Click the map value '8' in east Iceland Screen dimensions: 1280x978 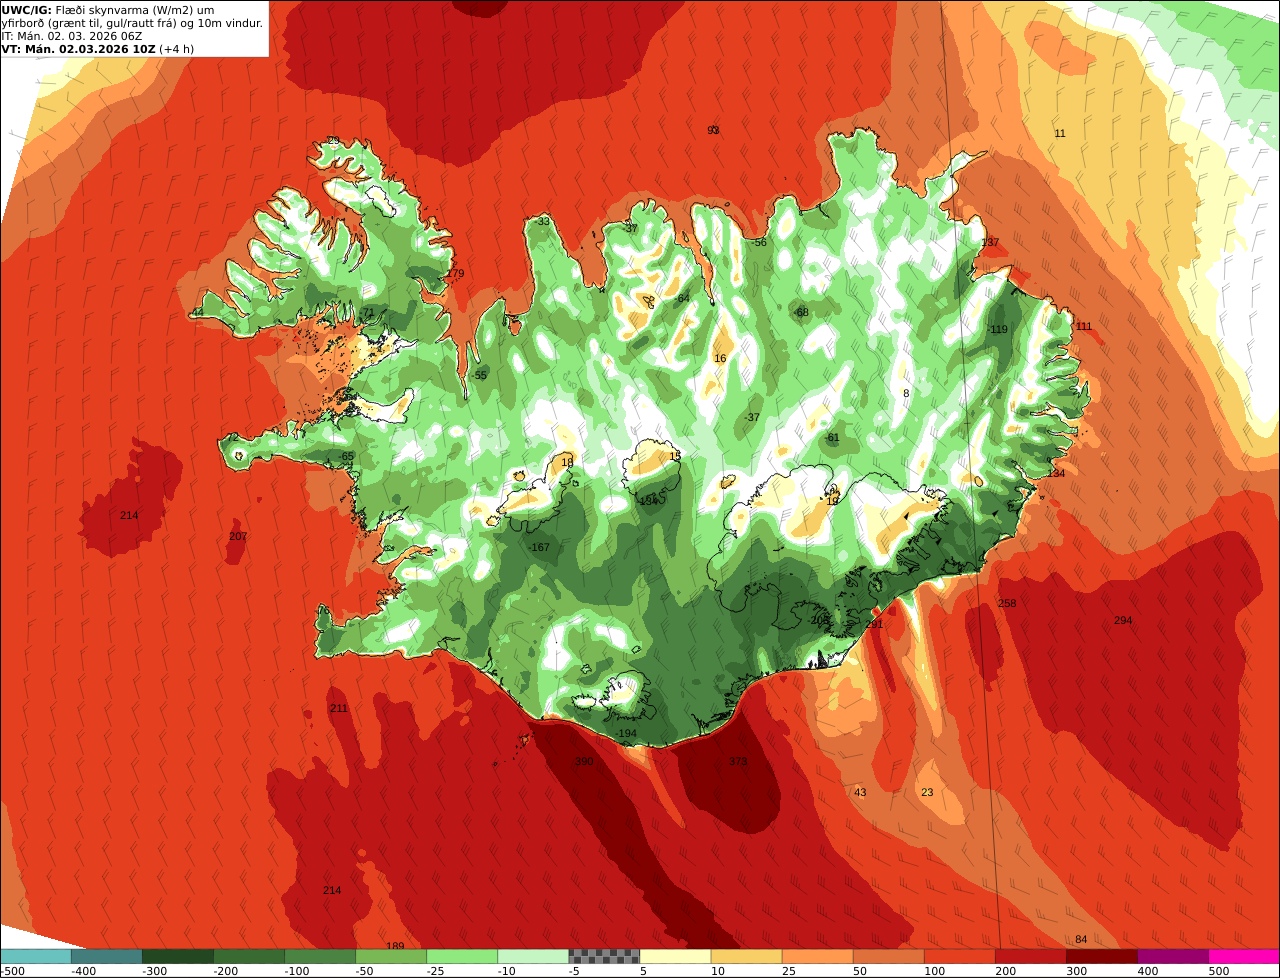point(906,394)
